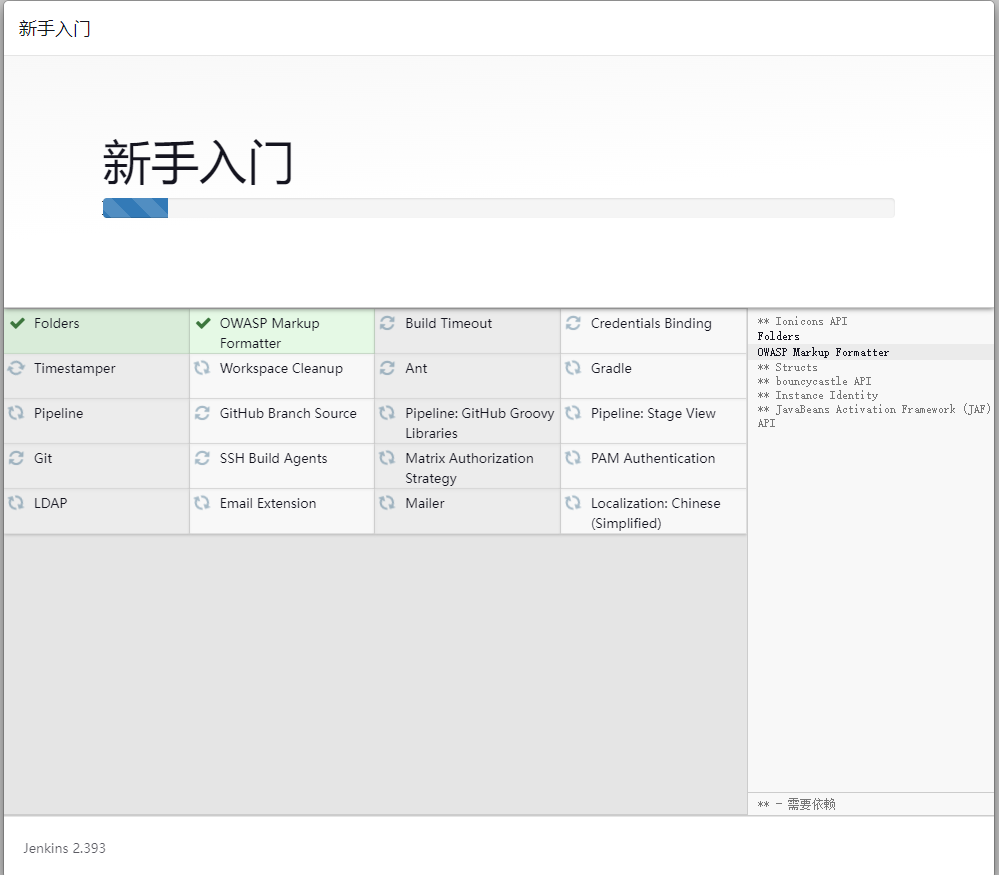
Task: Select the Mailer plugin label
Action: (425, 503)
